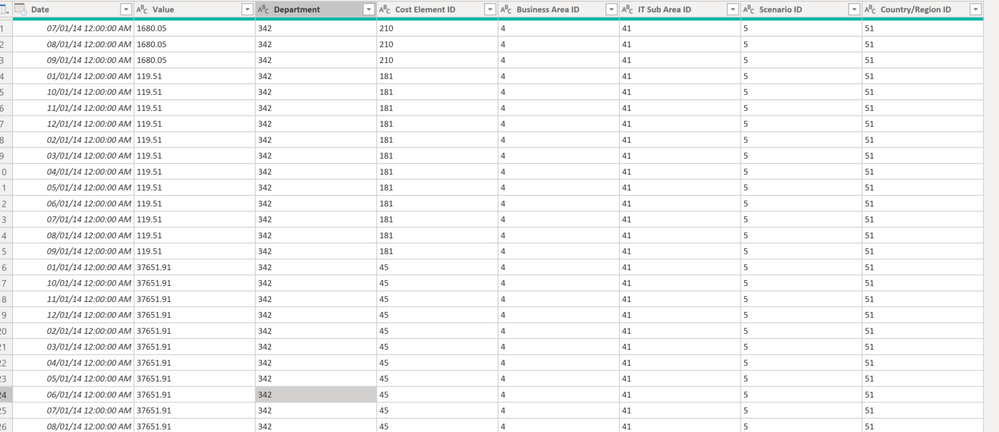Click the Department column's ABC type icon
This screenshot has width=999, height=432.
point(263,10)
